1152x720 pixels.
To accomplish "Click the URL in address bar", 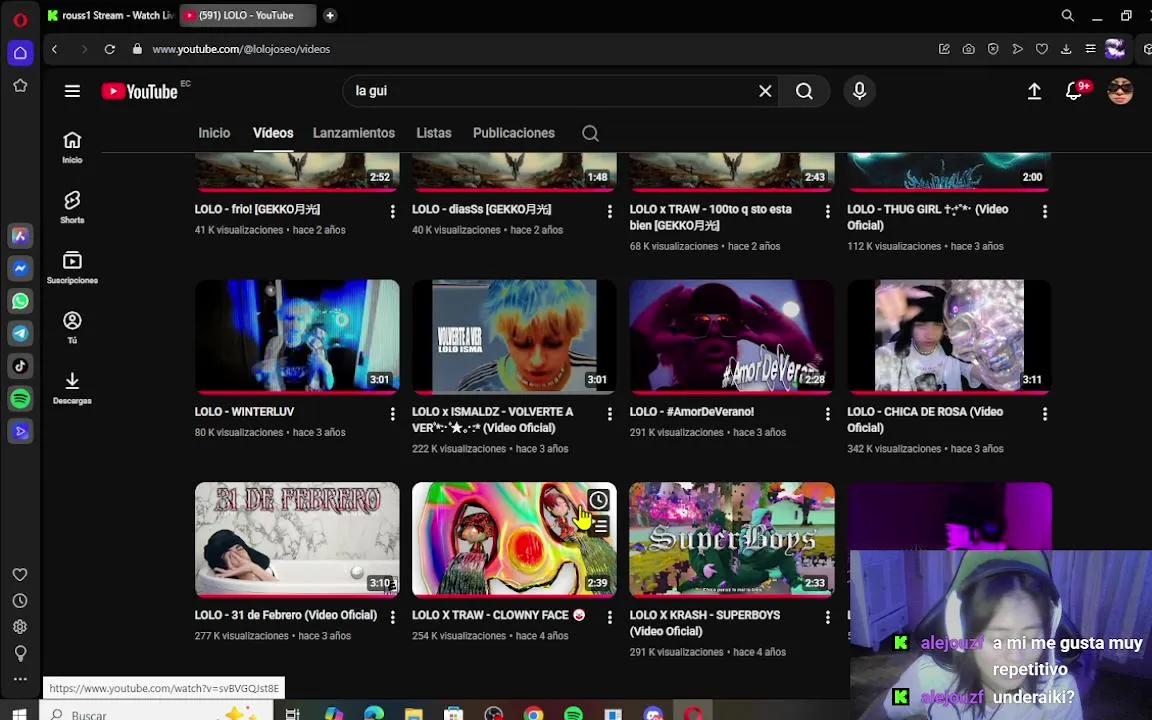I will 241,49.
